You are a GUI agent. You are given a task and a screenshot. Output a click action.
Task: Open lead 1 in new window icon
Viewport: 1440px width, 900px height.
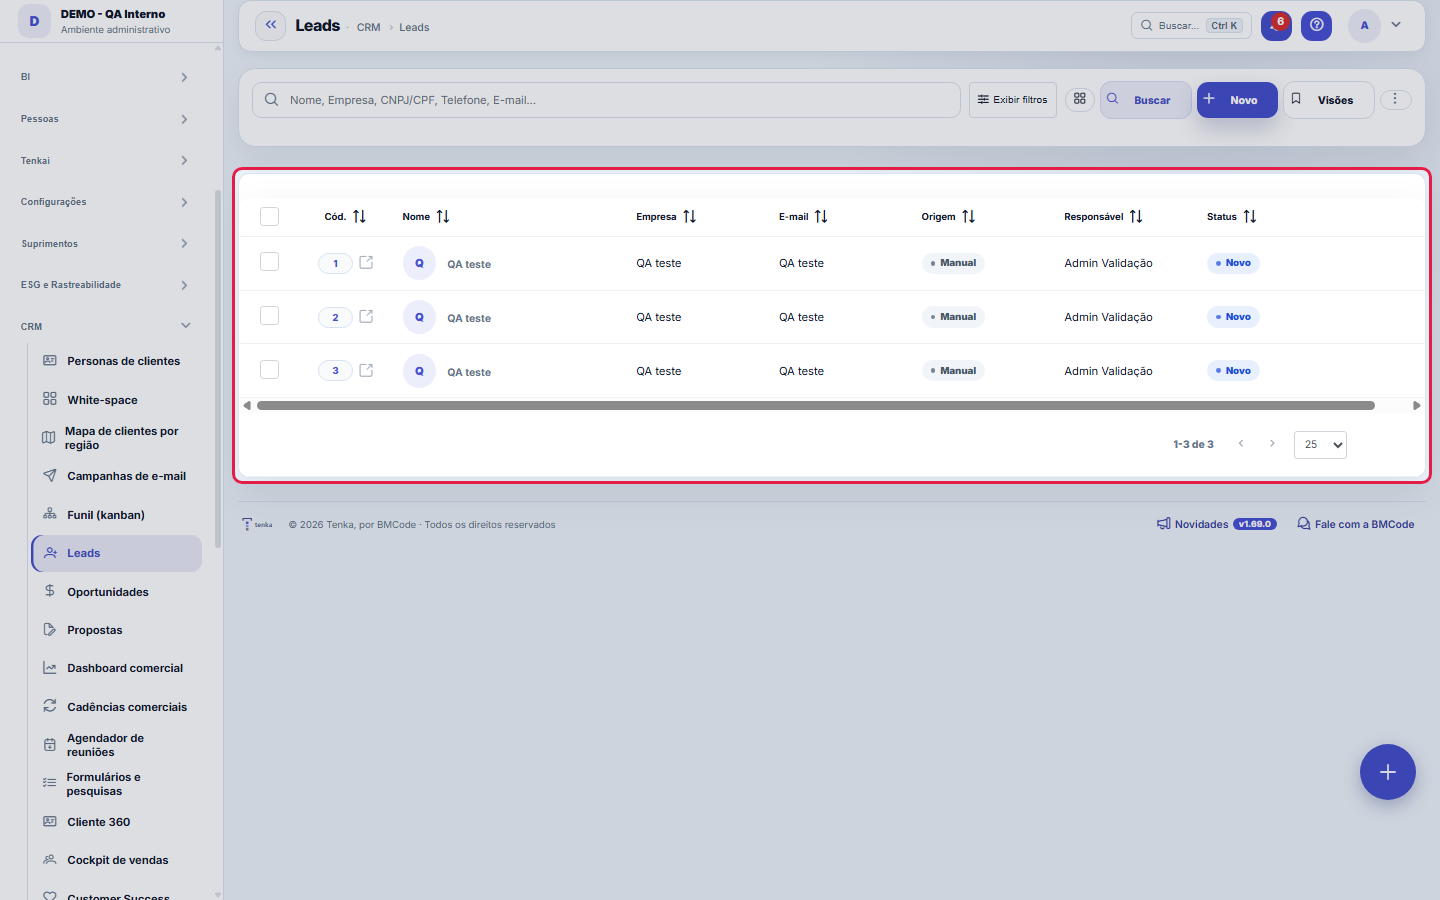[366, 262]
